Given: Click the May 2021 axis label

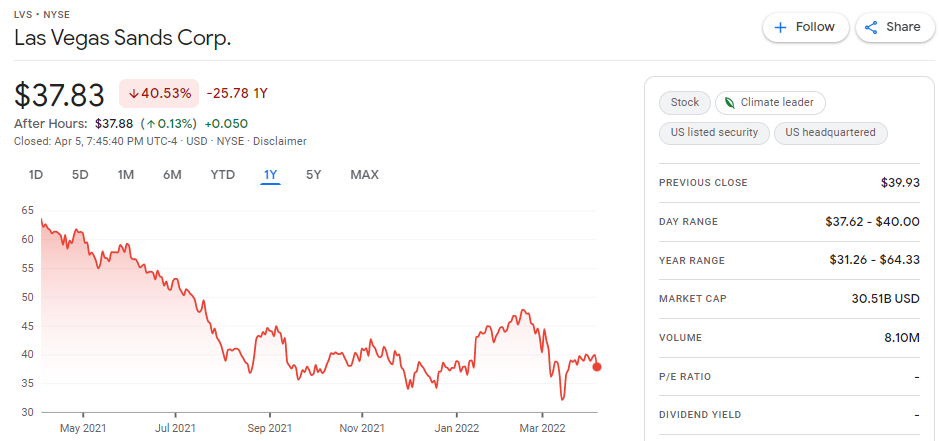Looking at the screenshot, I should (83, 428).
